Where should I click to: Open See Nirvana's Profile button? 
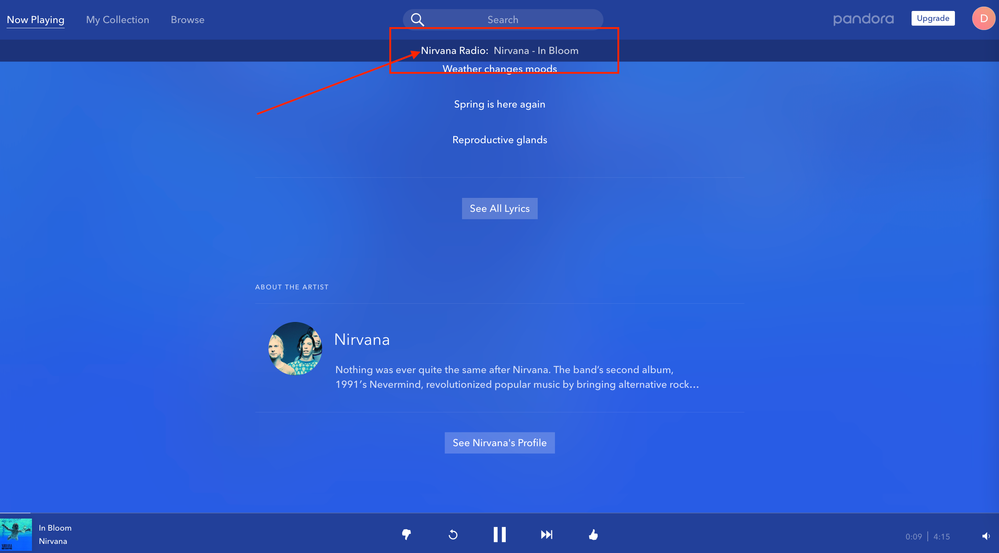499,443
